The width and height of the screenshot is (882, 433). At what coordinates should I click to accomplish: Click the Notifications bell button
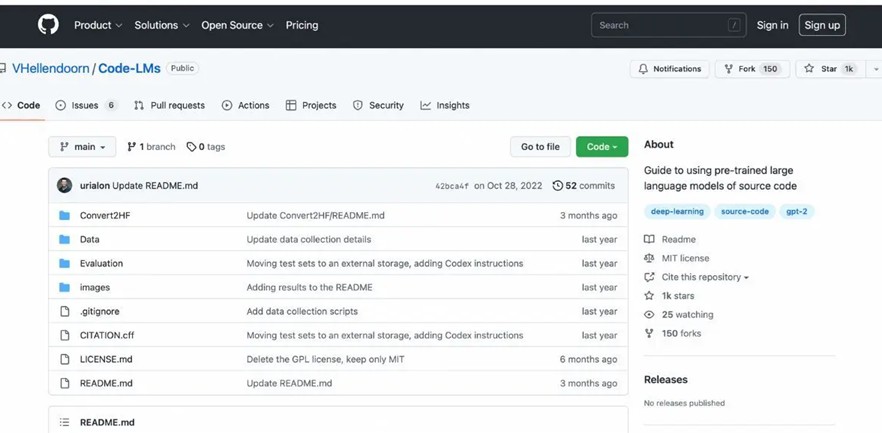click(x=669, y=69)
